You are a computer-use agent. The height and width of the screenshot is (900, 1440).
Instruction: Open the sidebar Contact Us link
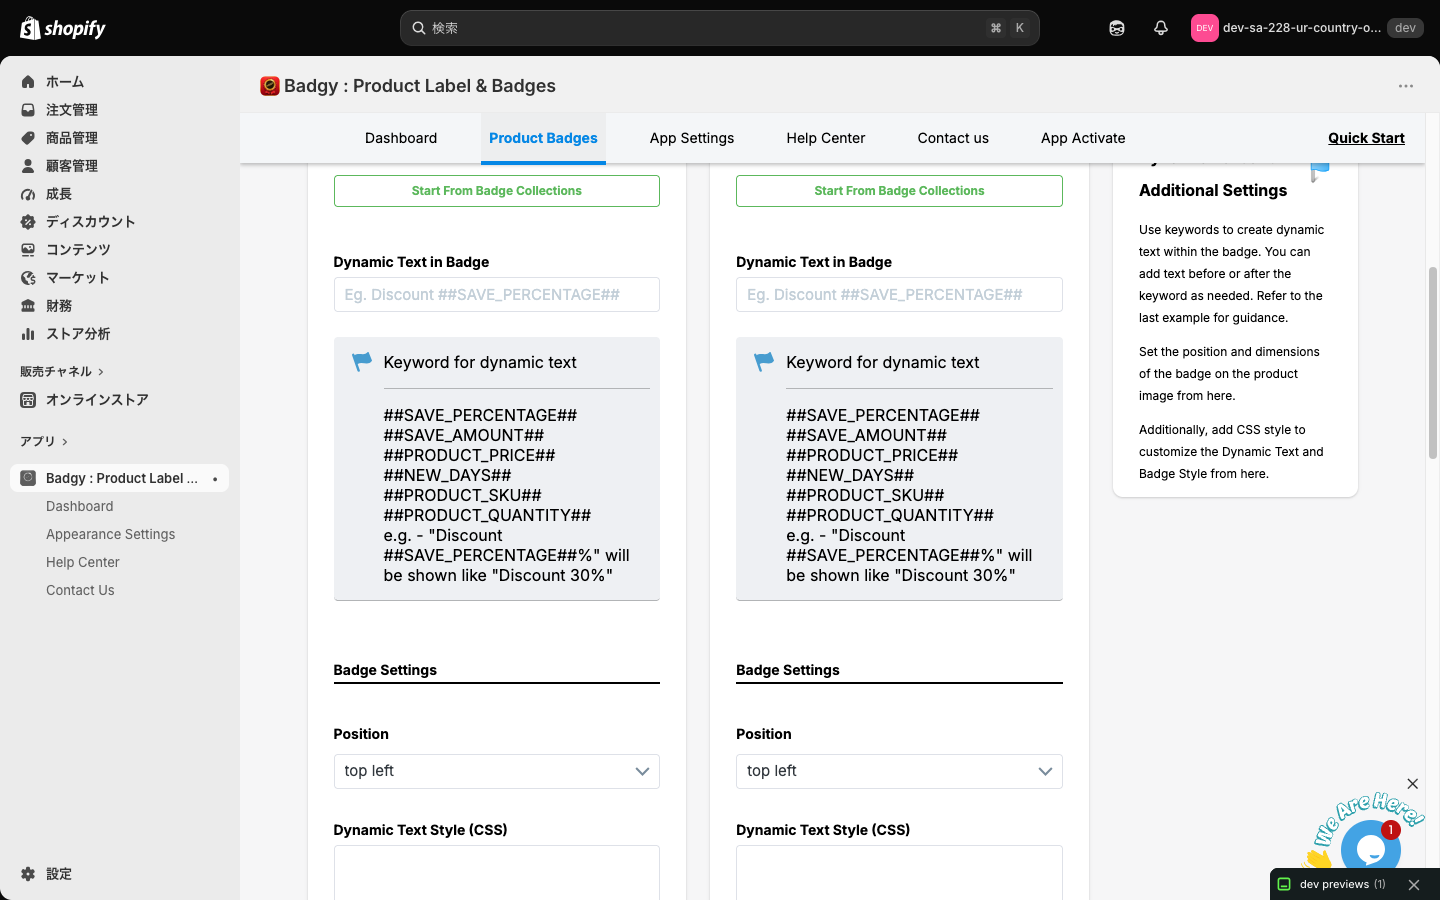80,590
